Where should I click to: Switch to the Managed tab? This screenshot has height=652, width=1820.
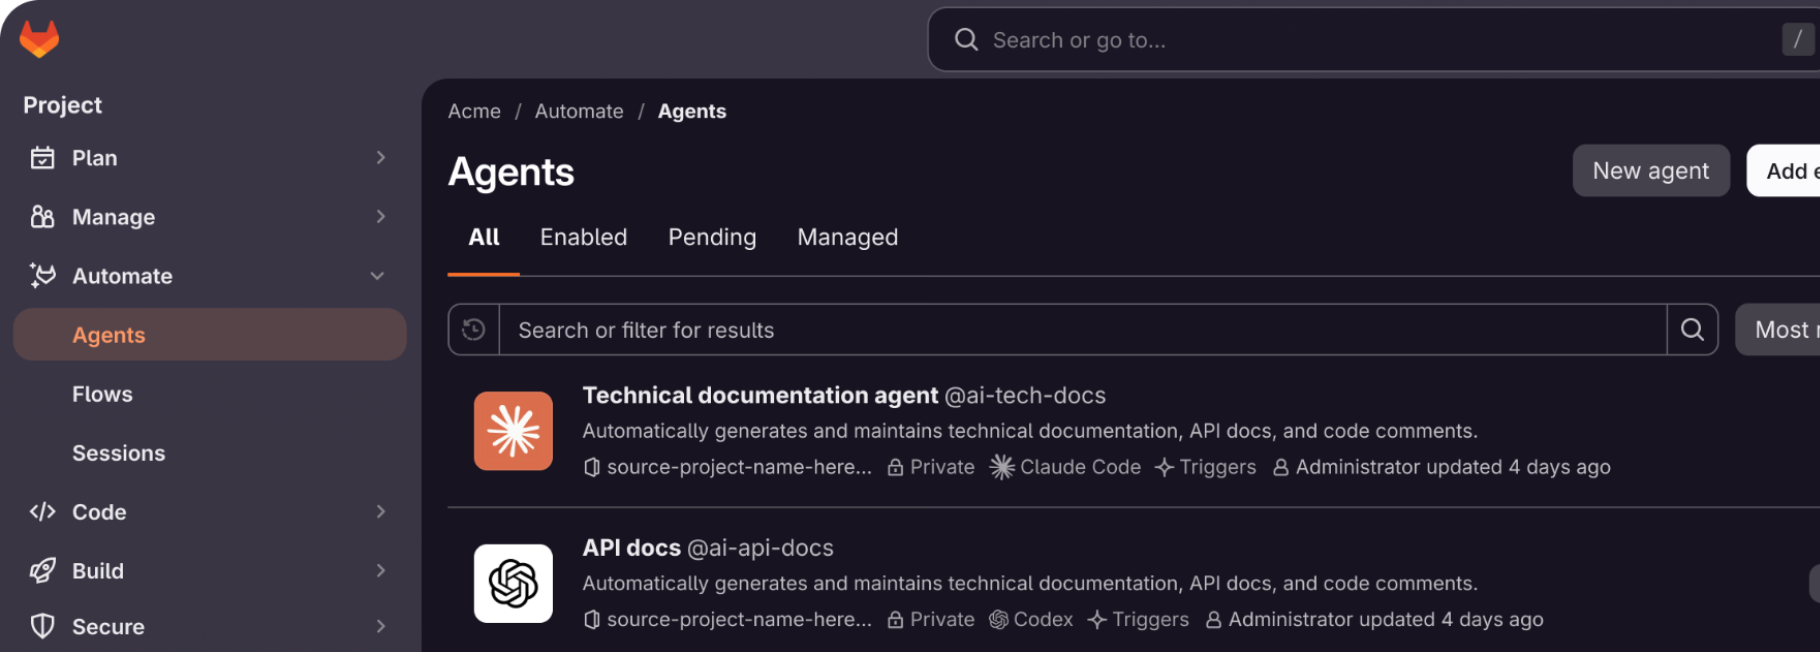tap(848, 238)
